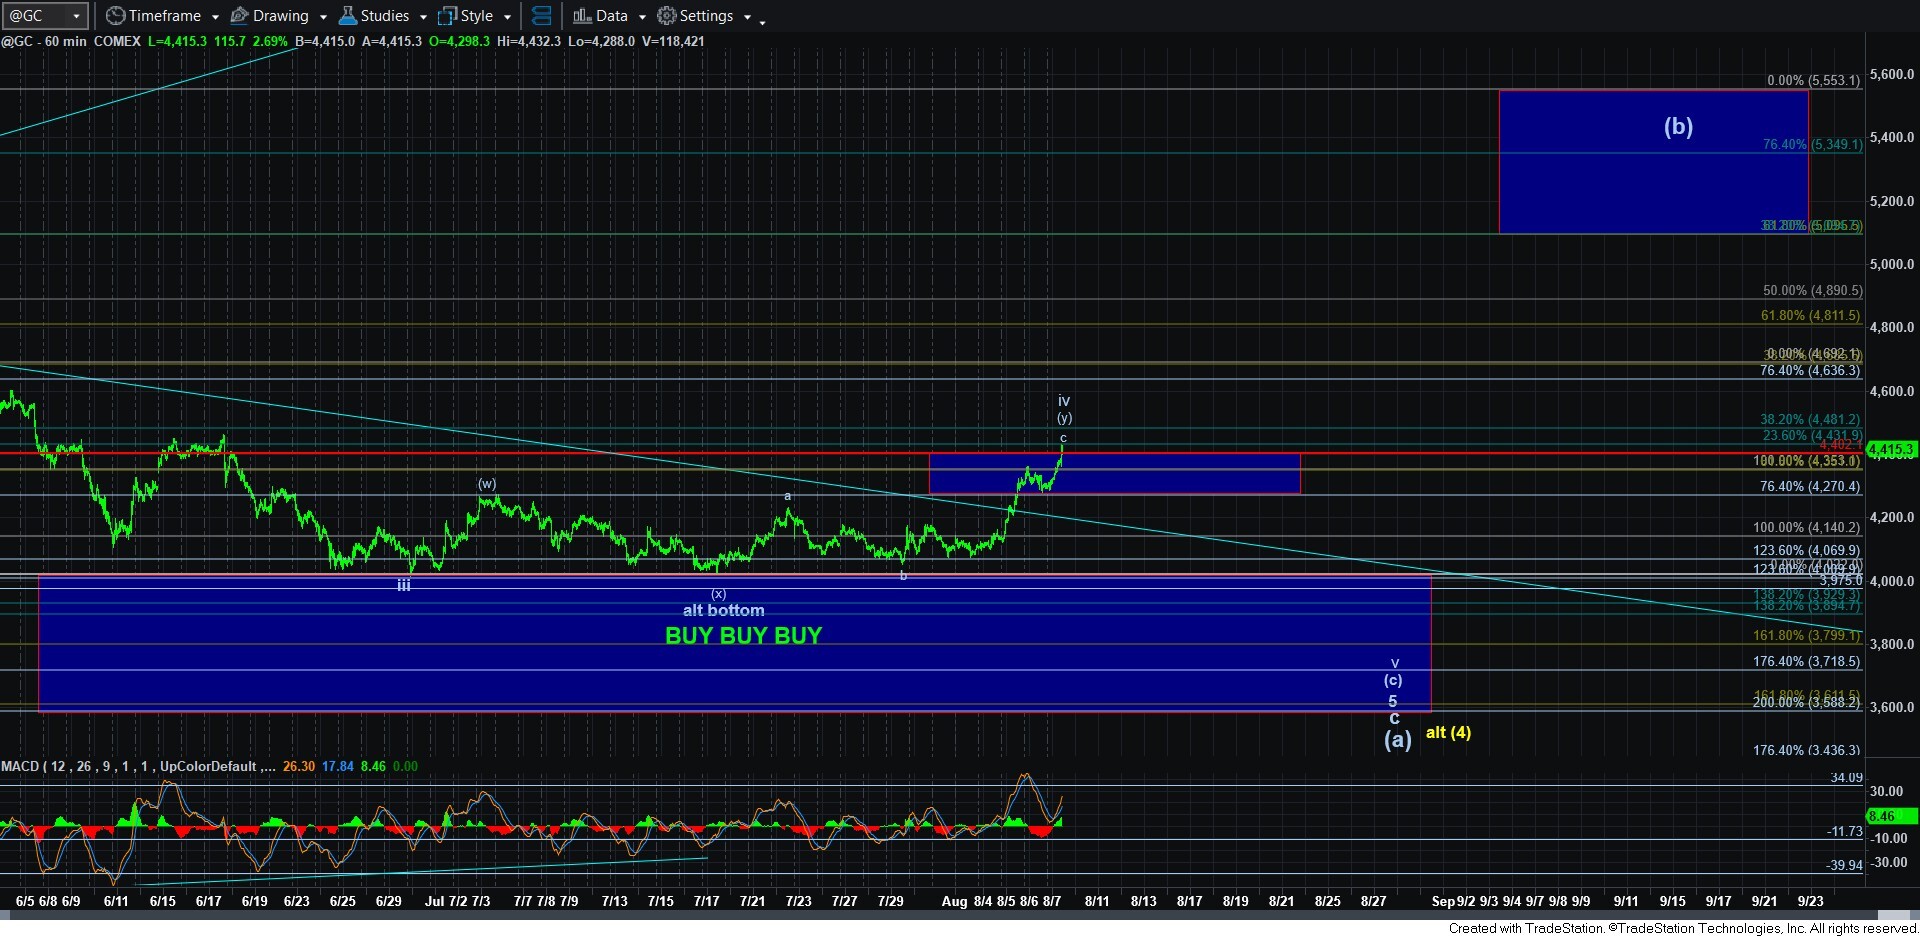Click the Studies flask icon
1920x936 pixels.
pos(348,16)
